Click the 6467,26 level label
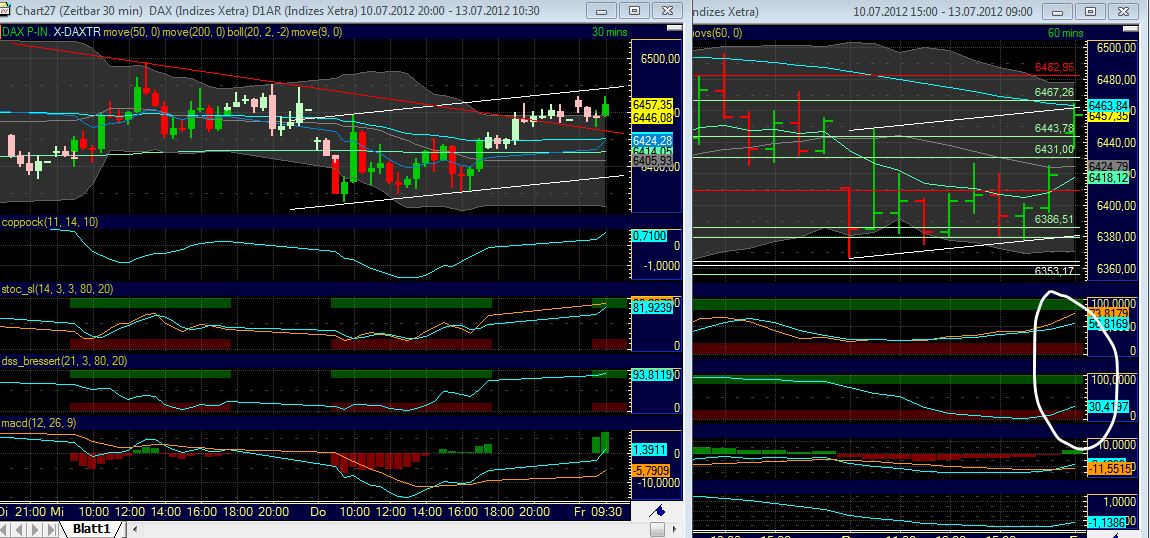Viewport: 1150px width, 538px height. (x=1054, y=92)
